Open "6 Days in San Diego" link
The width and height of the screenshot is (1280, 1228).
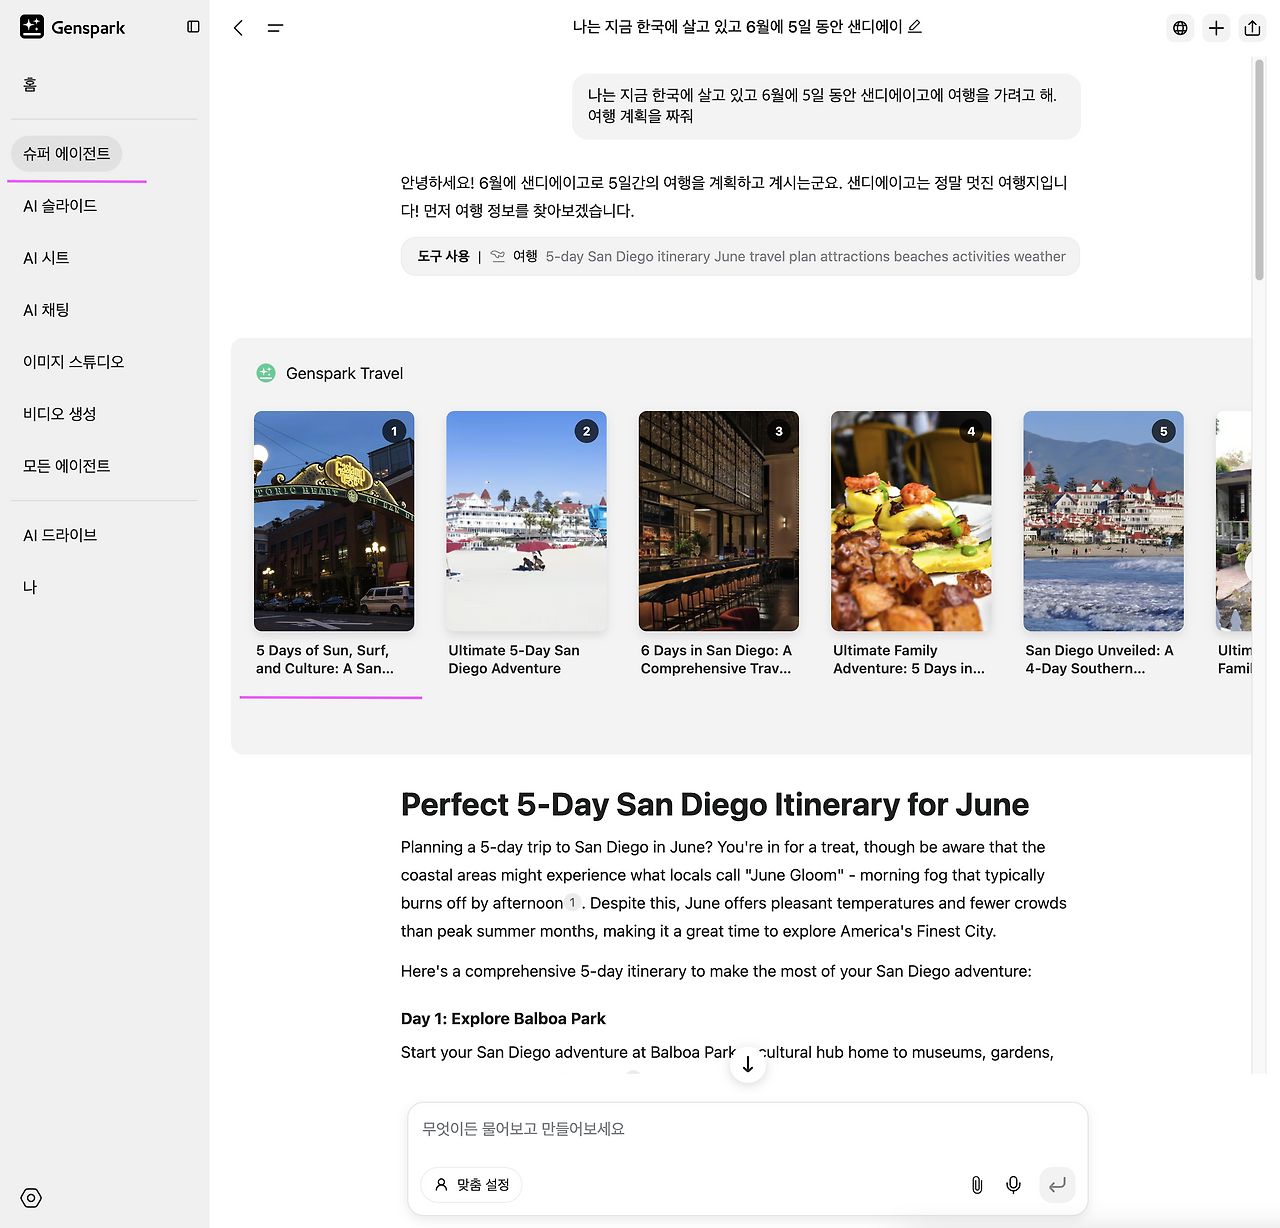(716, 659)
